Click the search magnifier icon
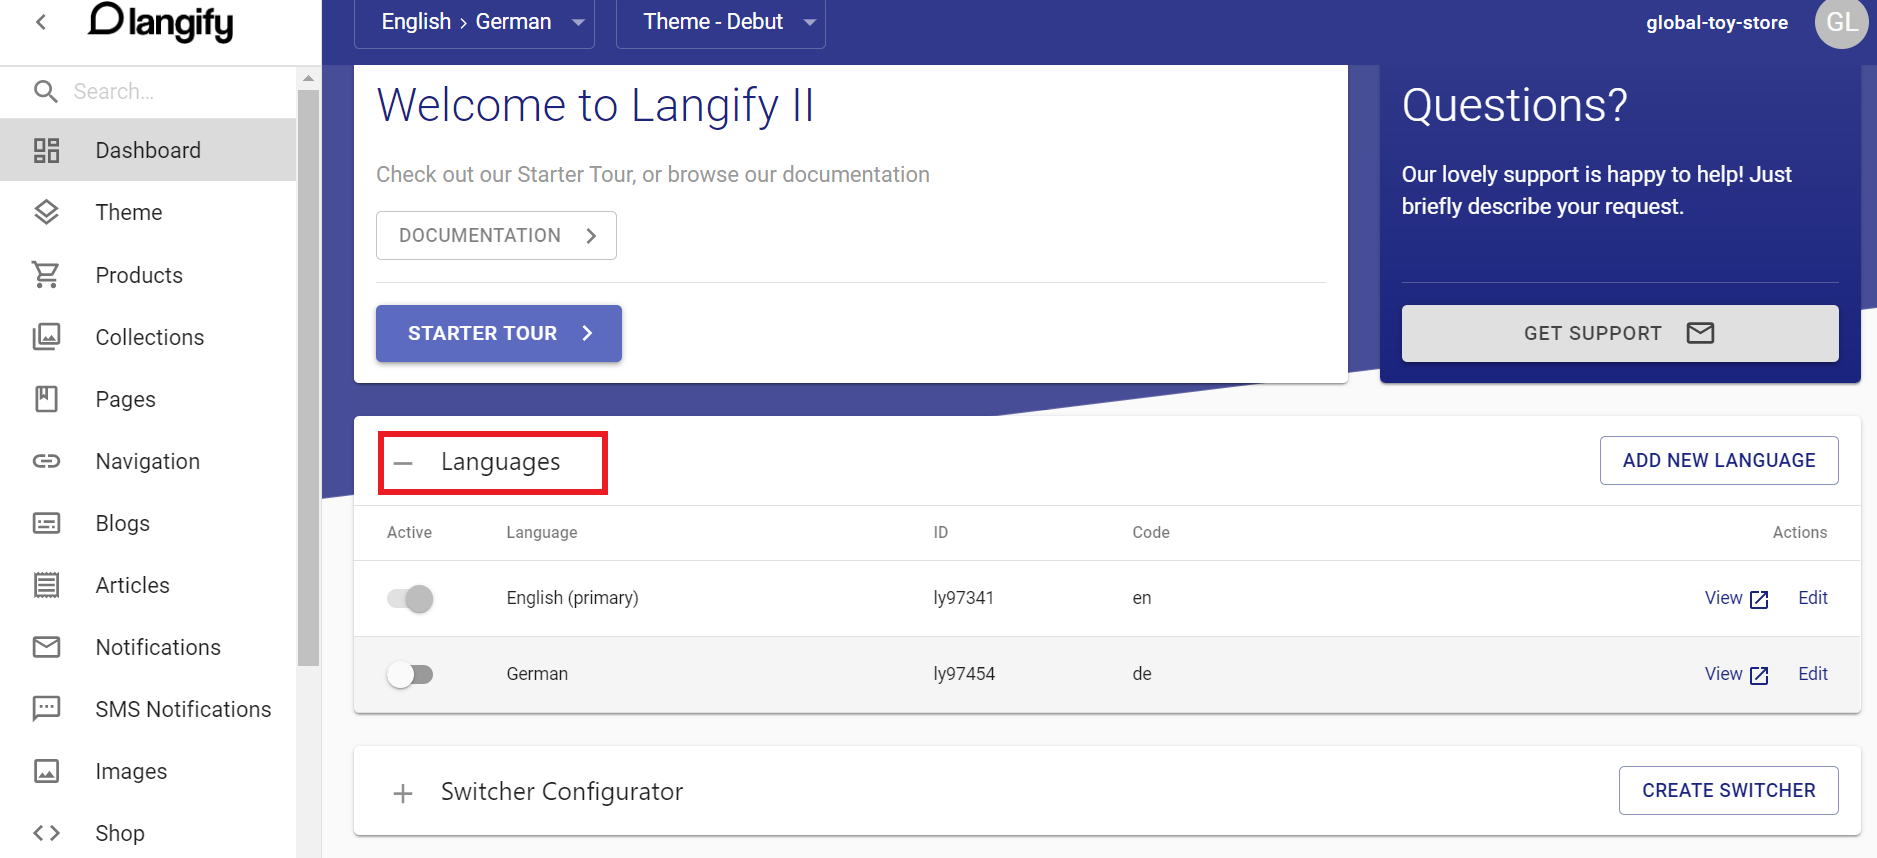1877x858 pixels. pos(45,91)
